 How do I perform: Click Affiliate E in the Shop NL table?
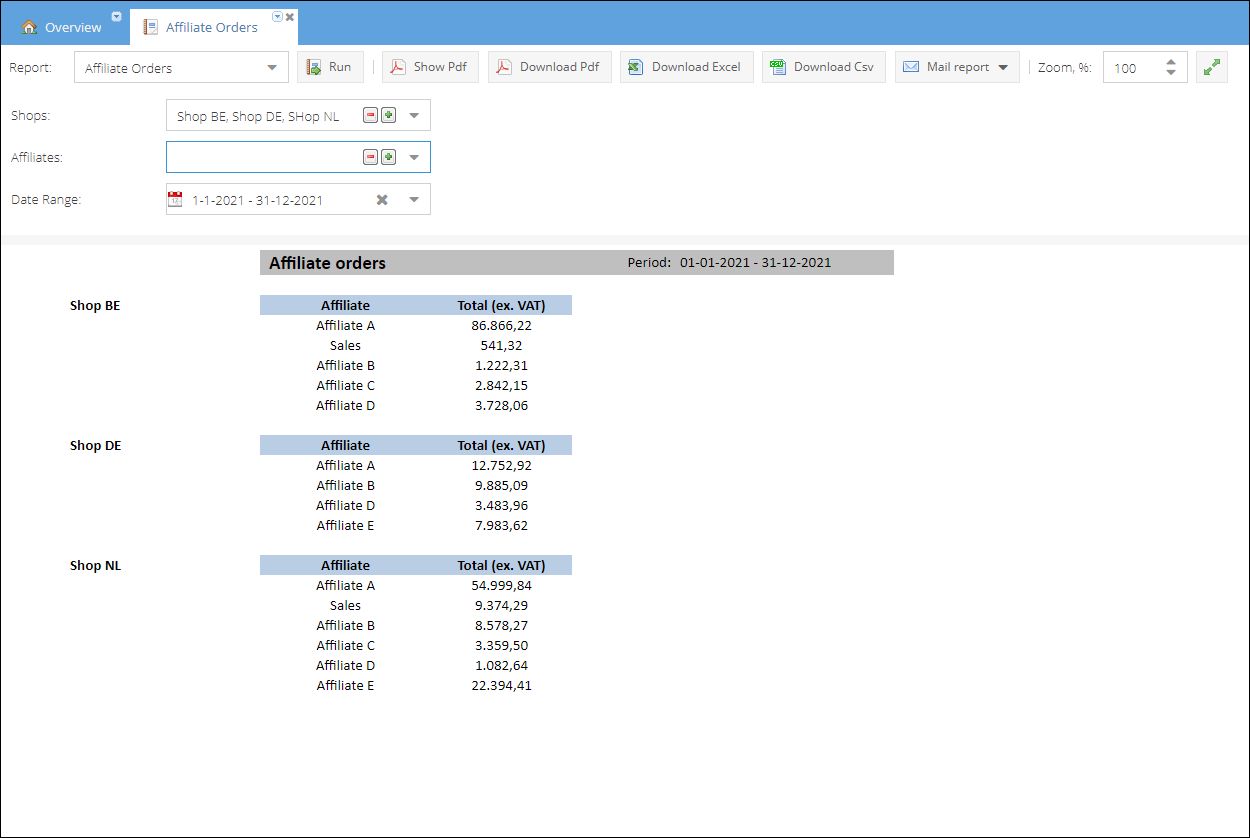pos(345,685)
